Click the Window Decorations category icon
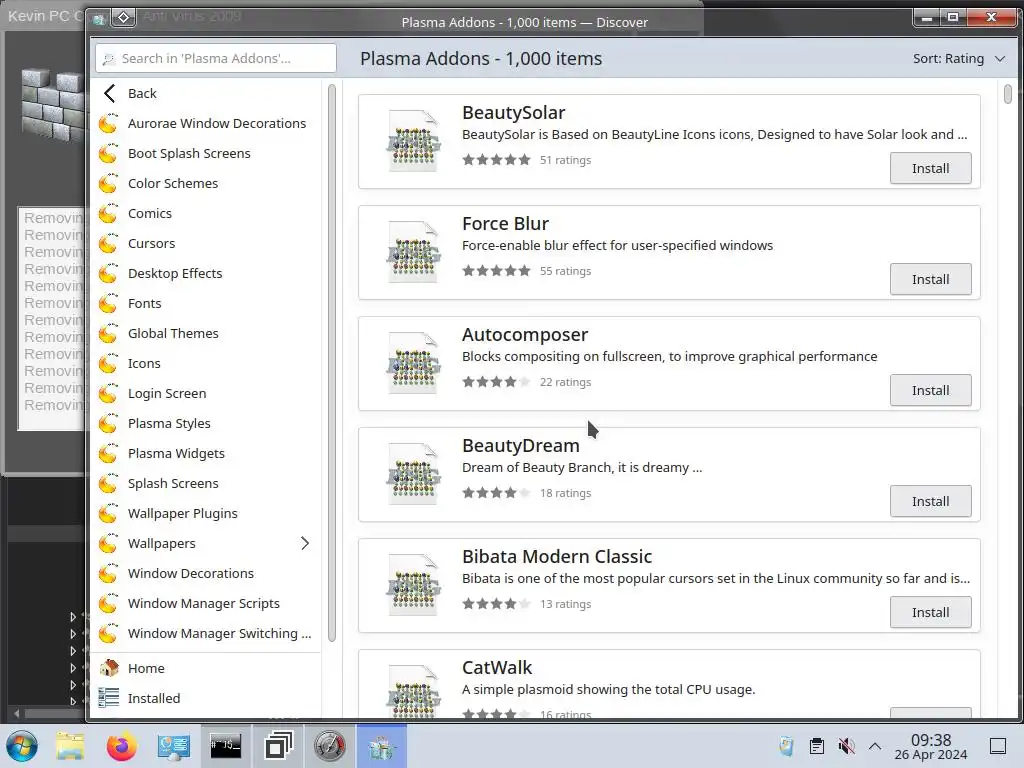 point(108,574)
